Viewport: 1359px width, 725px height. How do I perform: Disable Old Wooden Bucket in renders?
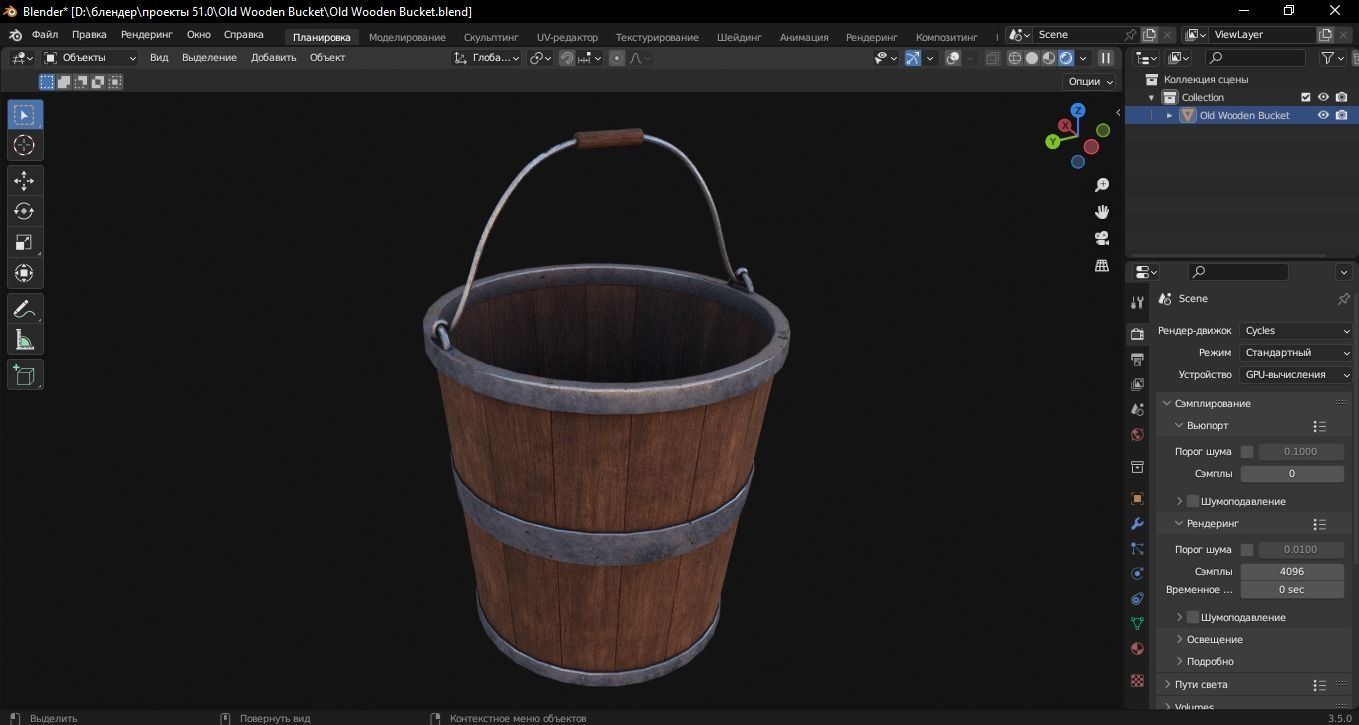click(1341, 115)
